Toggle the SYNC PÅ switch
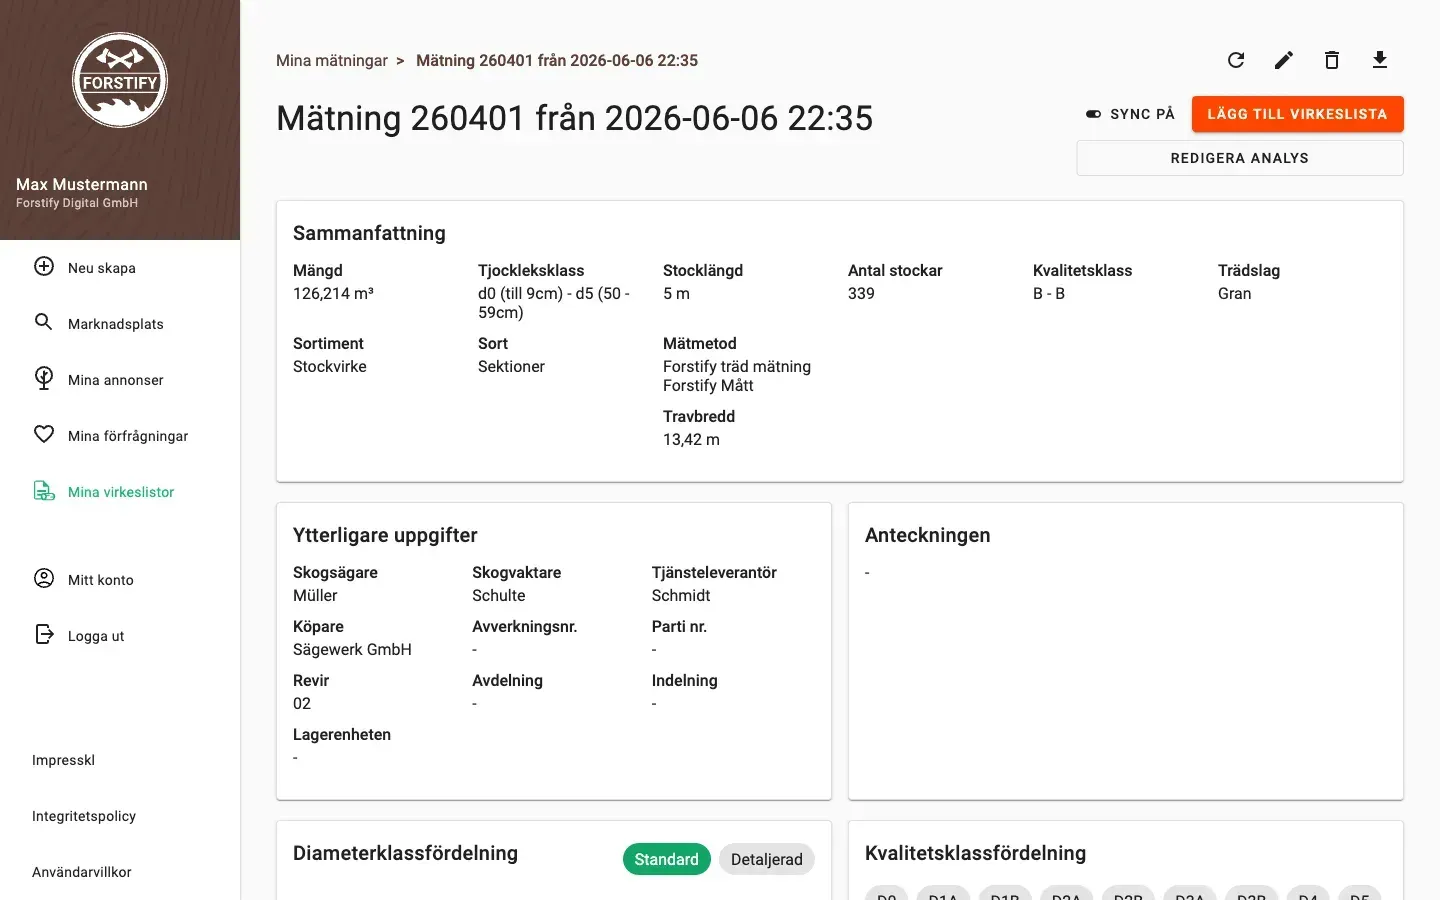The image size is (1440, 900). point(1093,114)
